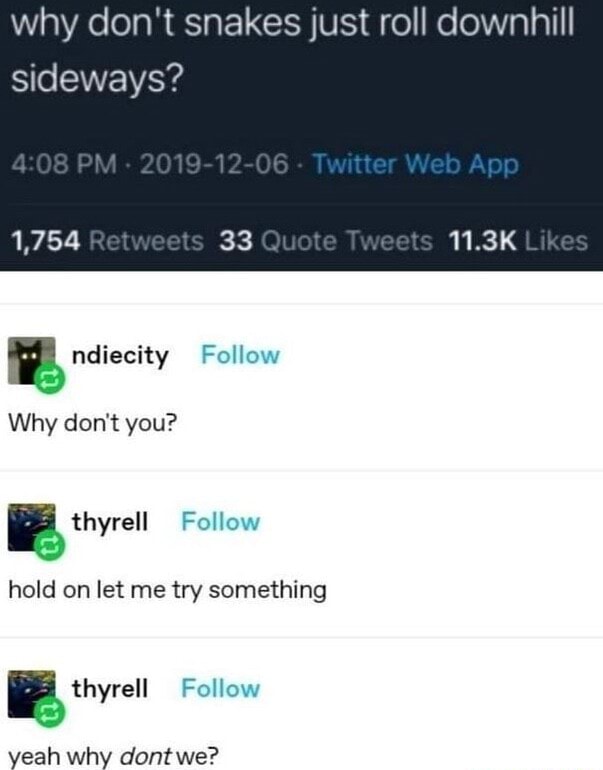
Task: Follow thyrell on the 'hold on' post
Action: [220, 522]
